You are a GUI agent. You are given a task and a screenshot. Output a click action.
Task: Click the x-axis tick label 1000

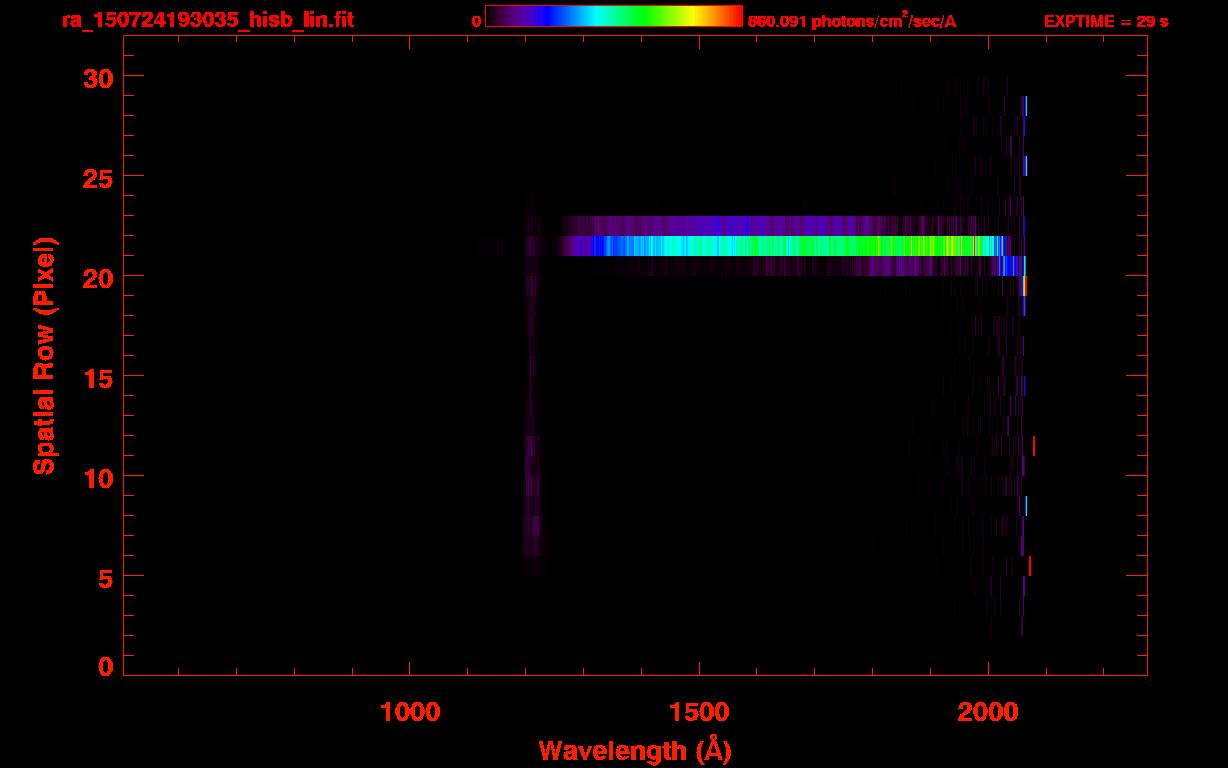(x=410, y=712)
